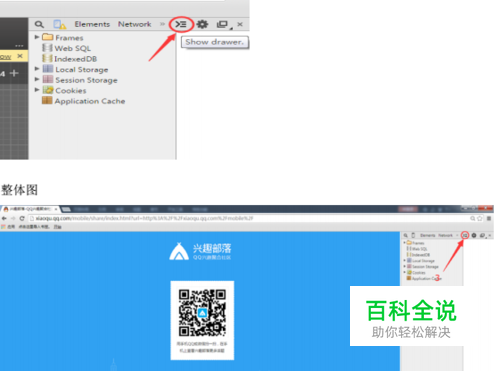Click the browser forward arrow in the full screenshot
The image size is (500, 371).
[13, 218]
